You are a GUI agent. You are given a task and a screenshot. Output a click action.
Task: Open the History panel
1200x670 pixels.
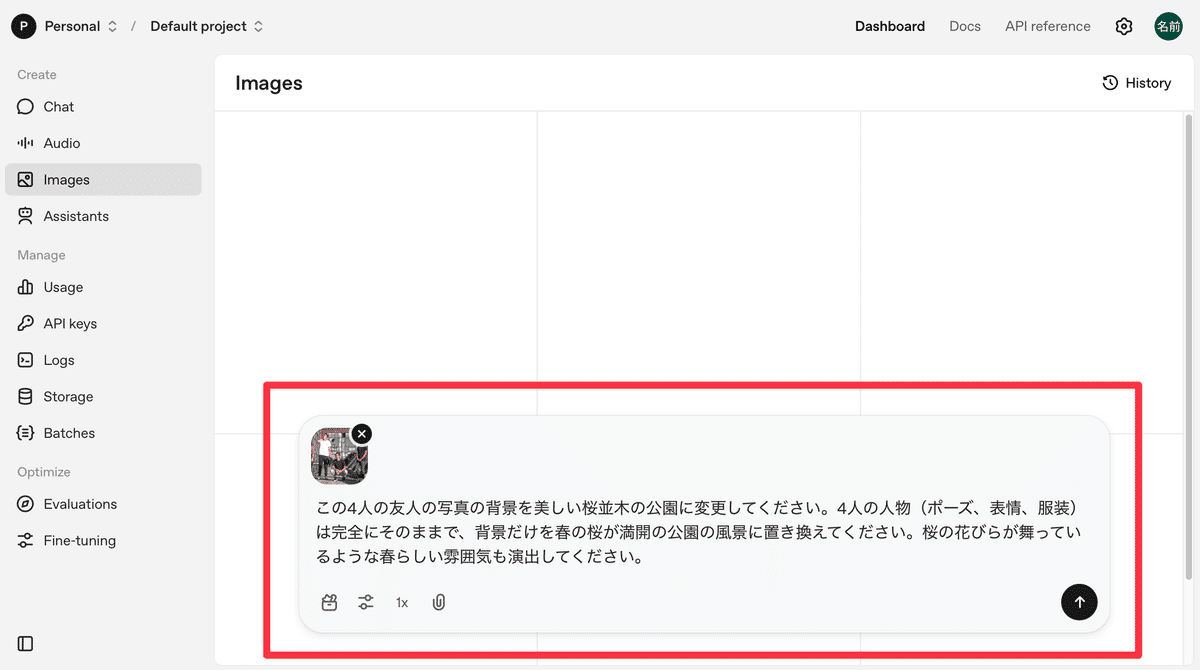point(1136,83)
